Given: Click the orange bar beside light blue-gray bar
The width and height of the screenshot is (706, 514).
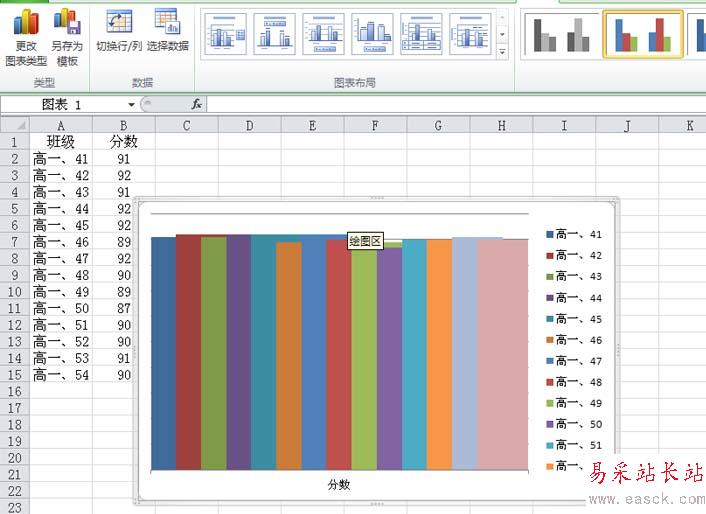Looking at the screenshot, I should (x=439, y=355).
